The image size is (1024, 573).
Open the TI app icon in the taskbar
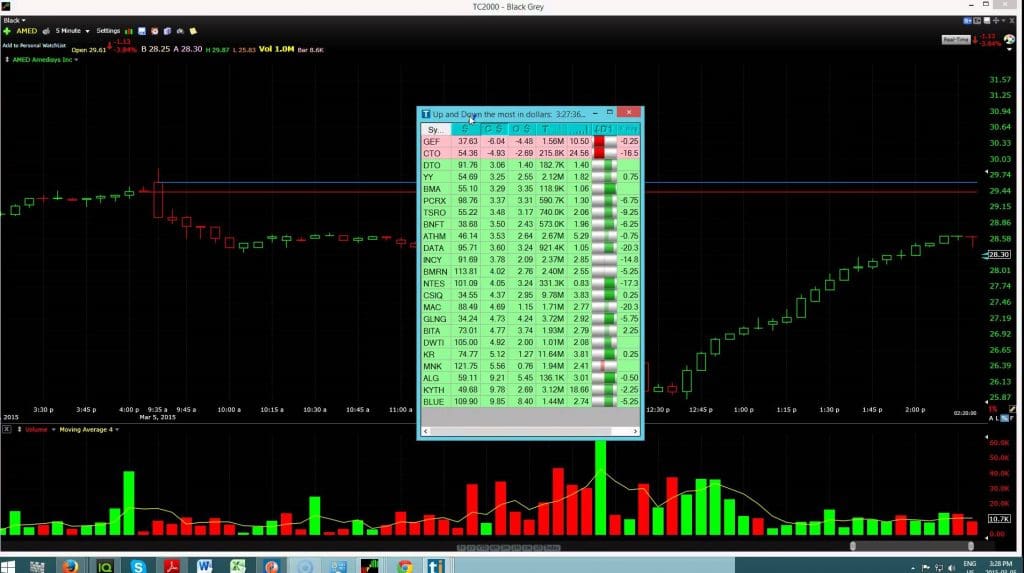click(436, 566)
